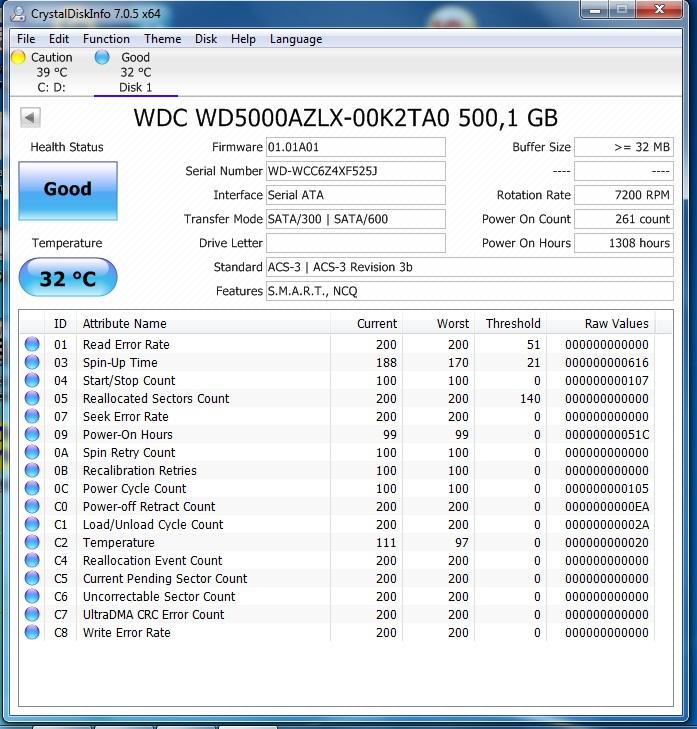The width and height of the screenshot is (697, 729).
Task: Select Reallocated Sectors Count attribute name
Action: pos(156,398)
